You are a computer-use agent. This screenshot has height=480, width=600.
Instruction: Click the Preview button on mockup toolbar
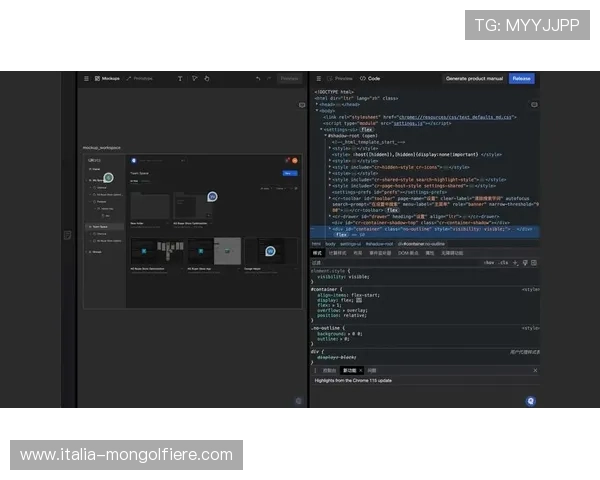(289, 78)
